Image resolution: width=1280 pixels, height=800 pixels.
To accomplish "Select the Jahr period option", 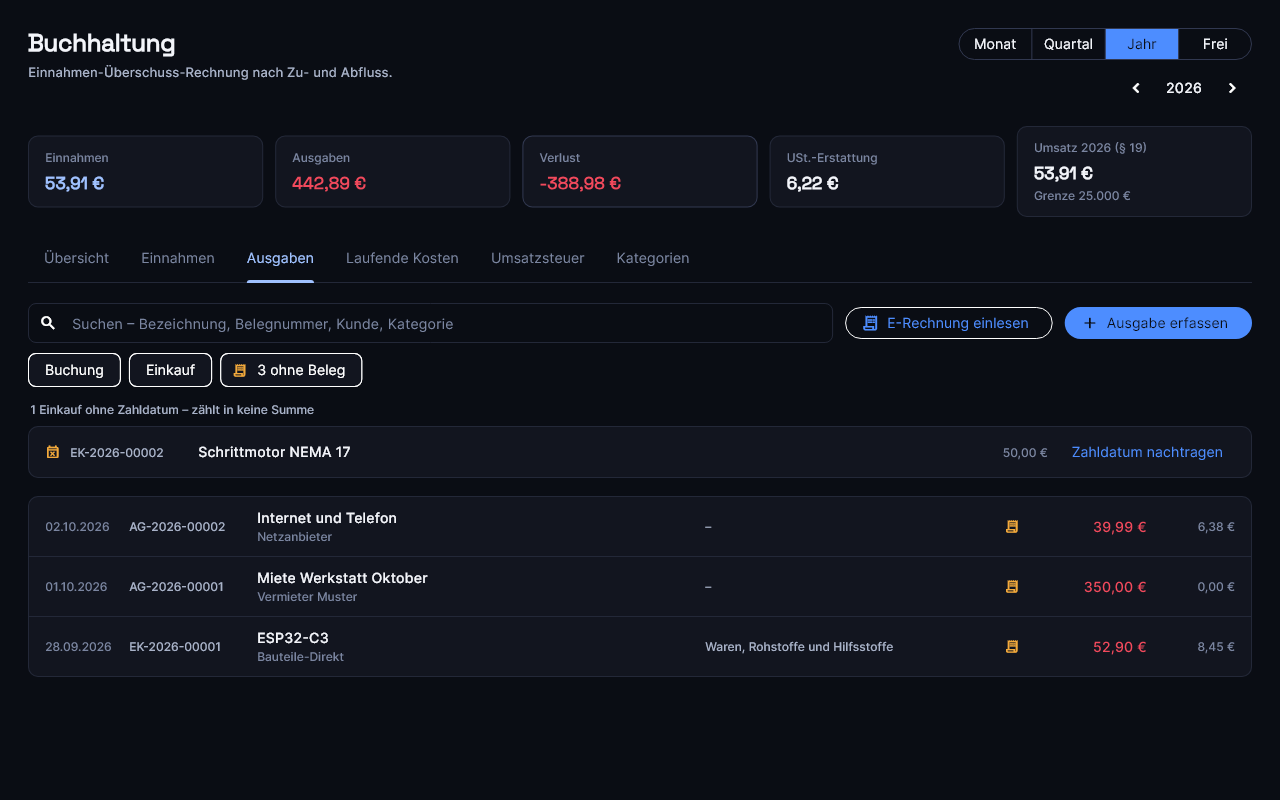I will point(1142,44).
